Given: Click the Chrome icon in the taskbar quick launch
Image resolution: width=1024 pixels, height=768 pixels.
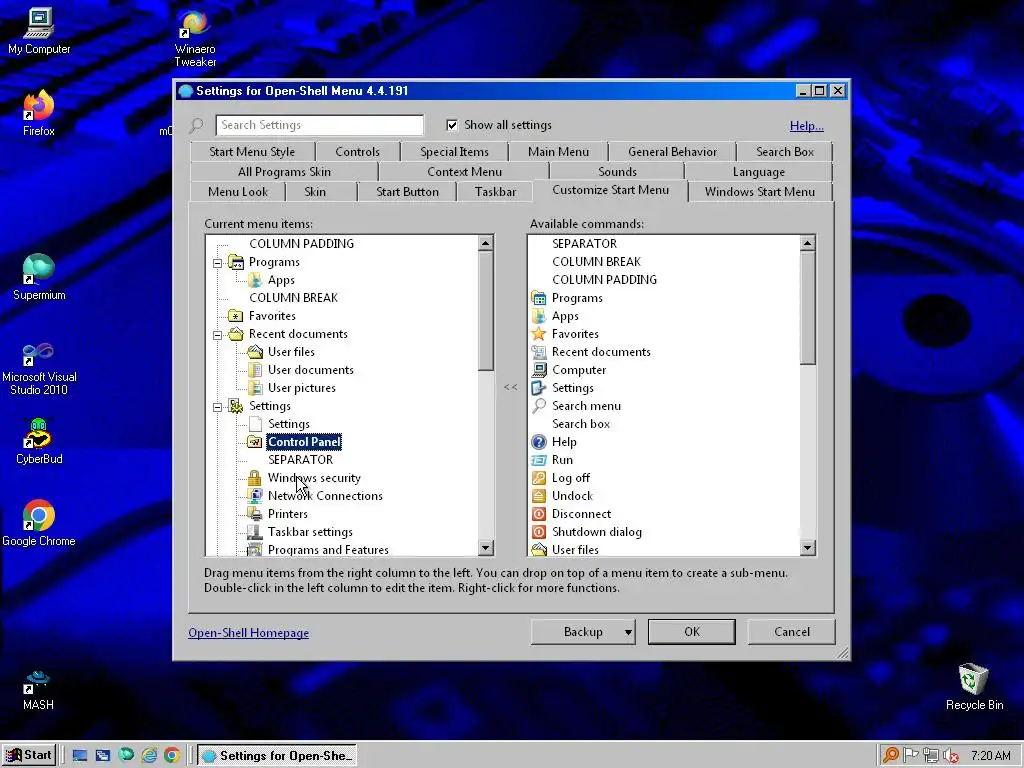Looking at the screenshot, I should [x=172, y=756].
